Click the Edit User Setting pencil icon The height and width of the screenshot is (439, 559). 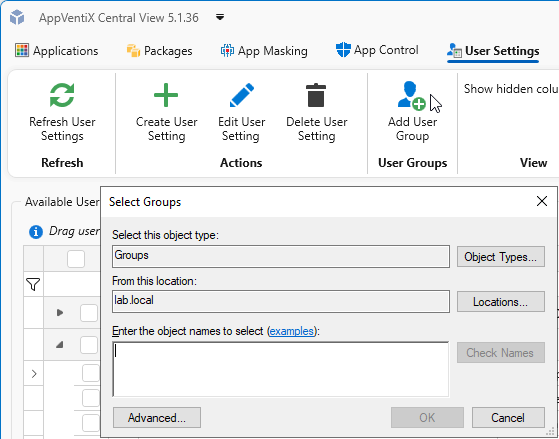point(242,95)
